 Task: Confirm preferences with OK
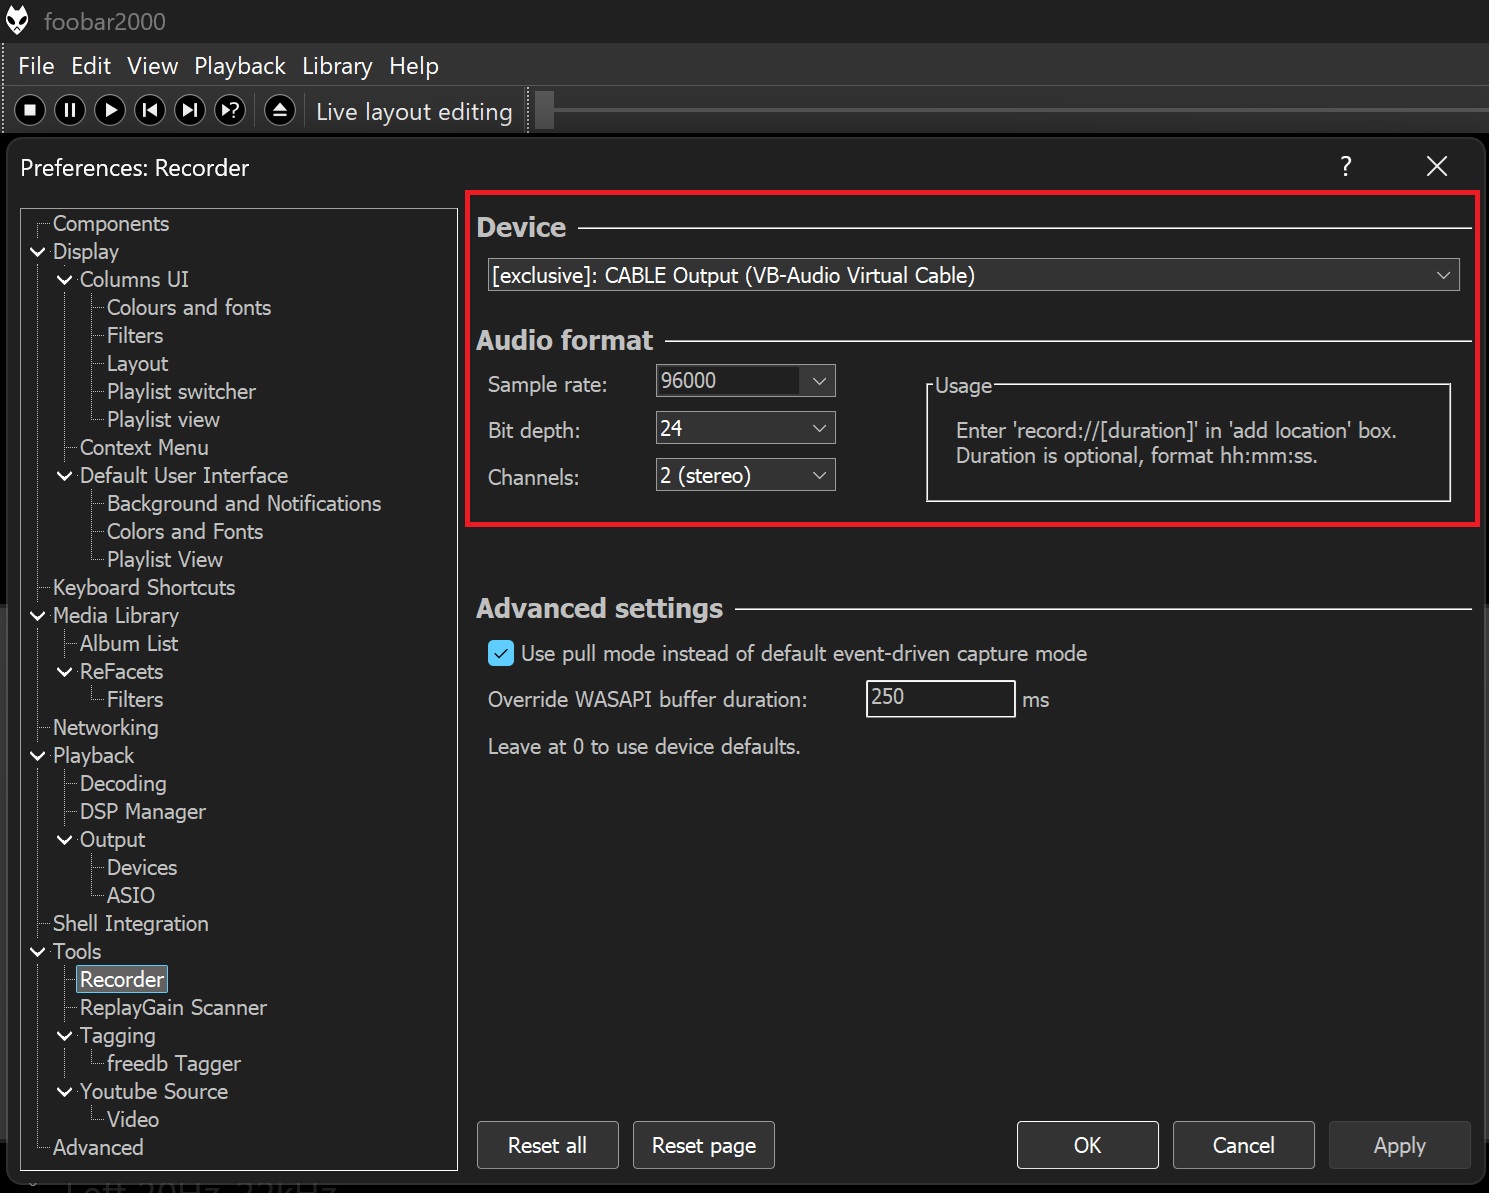(1087, 1145)
